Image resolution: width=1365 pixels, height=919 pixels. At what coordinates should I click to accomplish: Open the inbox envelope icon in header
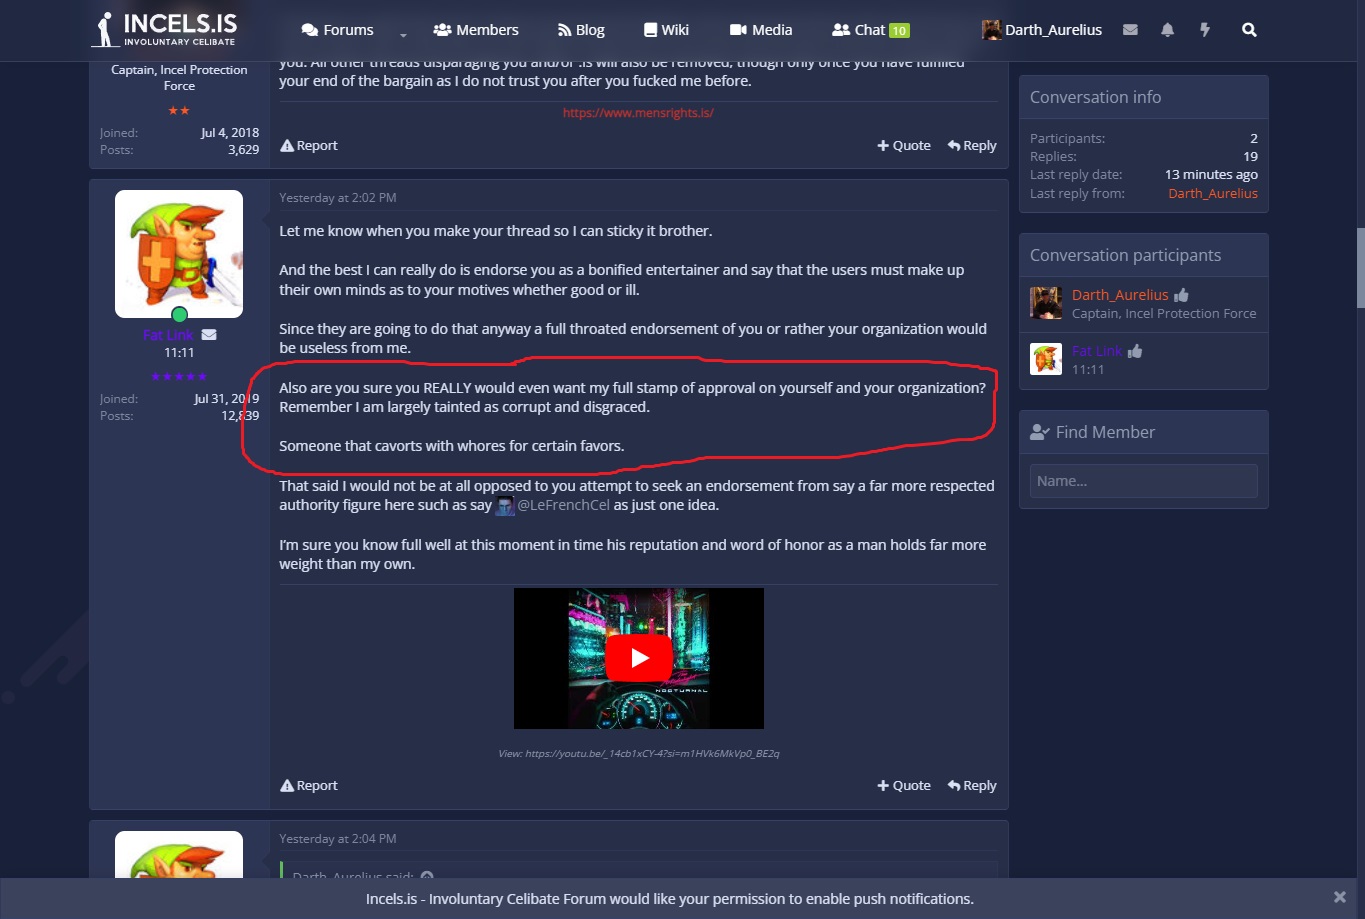point(1130,30)
